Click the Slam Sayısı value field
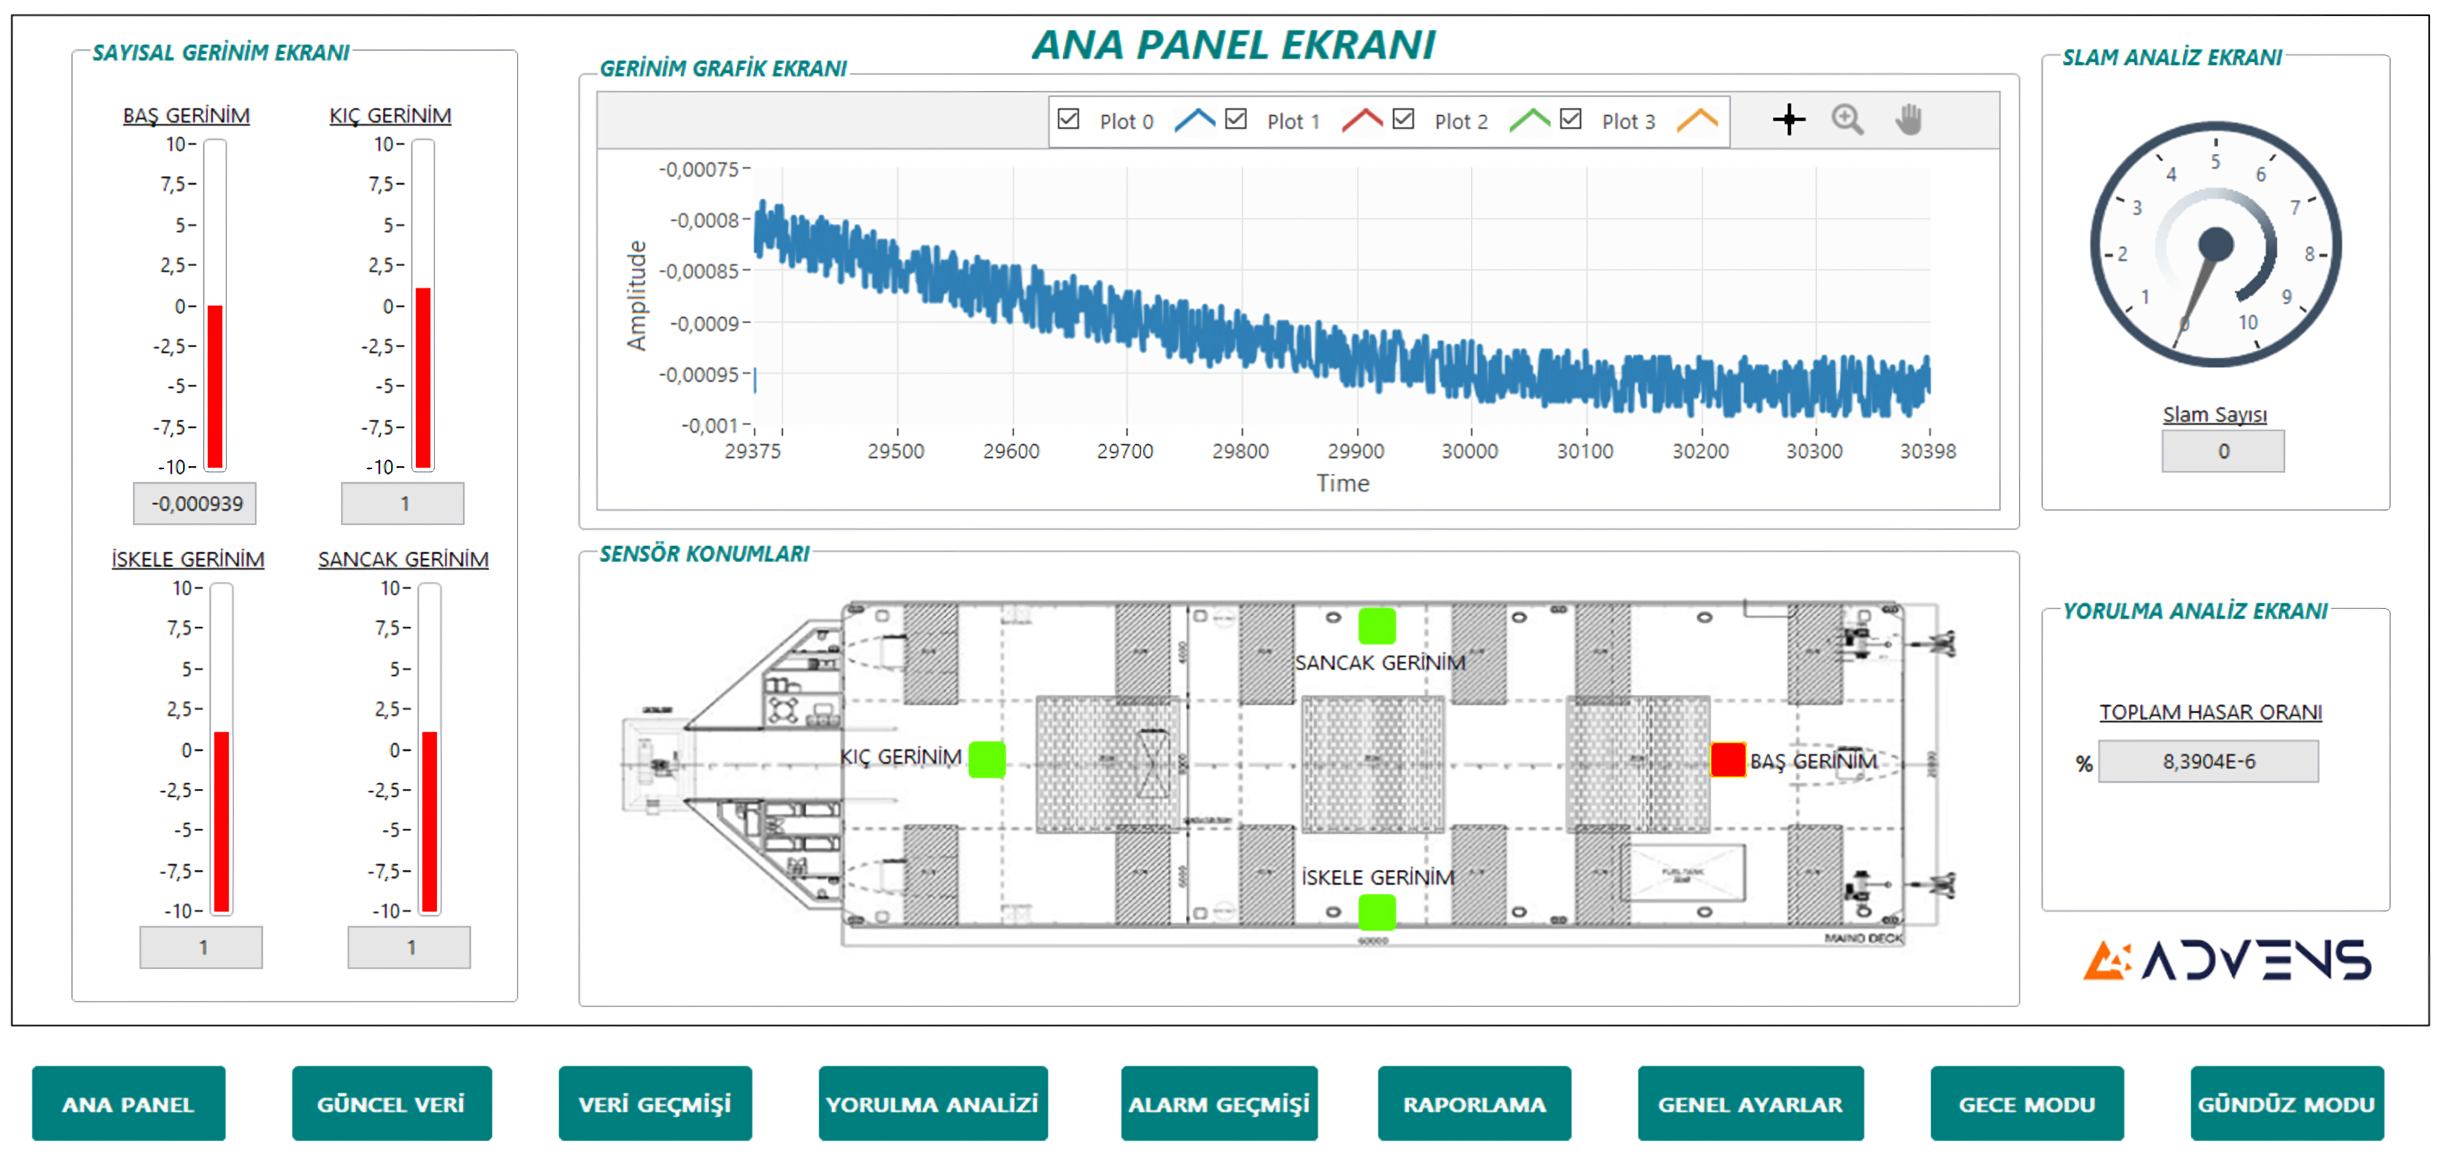Screen dimensions: 2454x1158 [2222, 451]
